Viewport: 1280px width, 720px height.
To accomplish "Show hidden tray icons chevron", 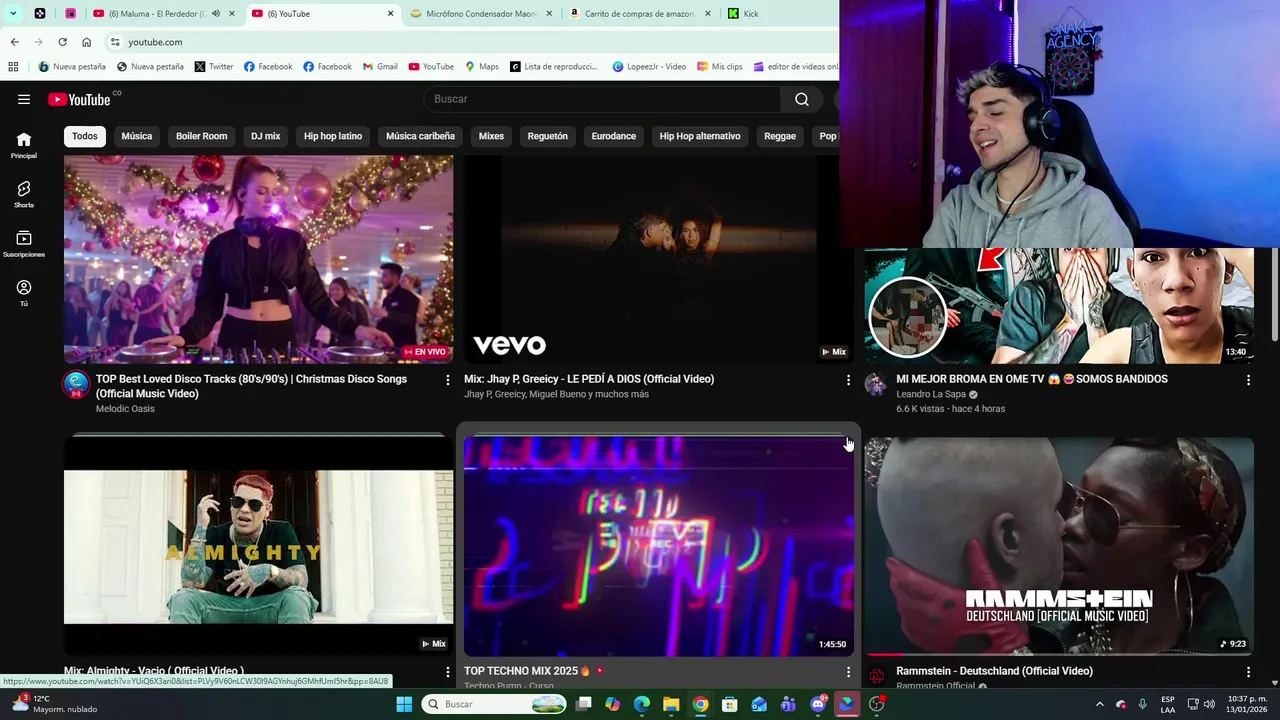I will [x=1099, y=704].
